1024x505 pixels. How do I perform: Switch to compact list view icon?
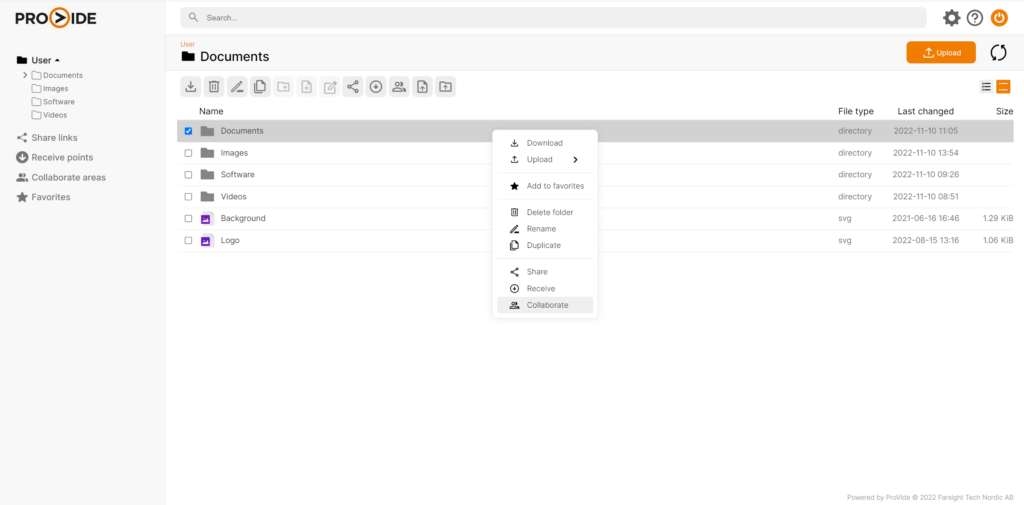click(x=986, y=86)
